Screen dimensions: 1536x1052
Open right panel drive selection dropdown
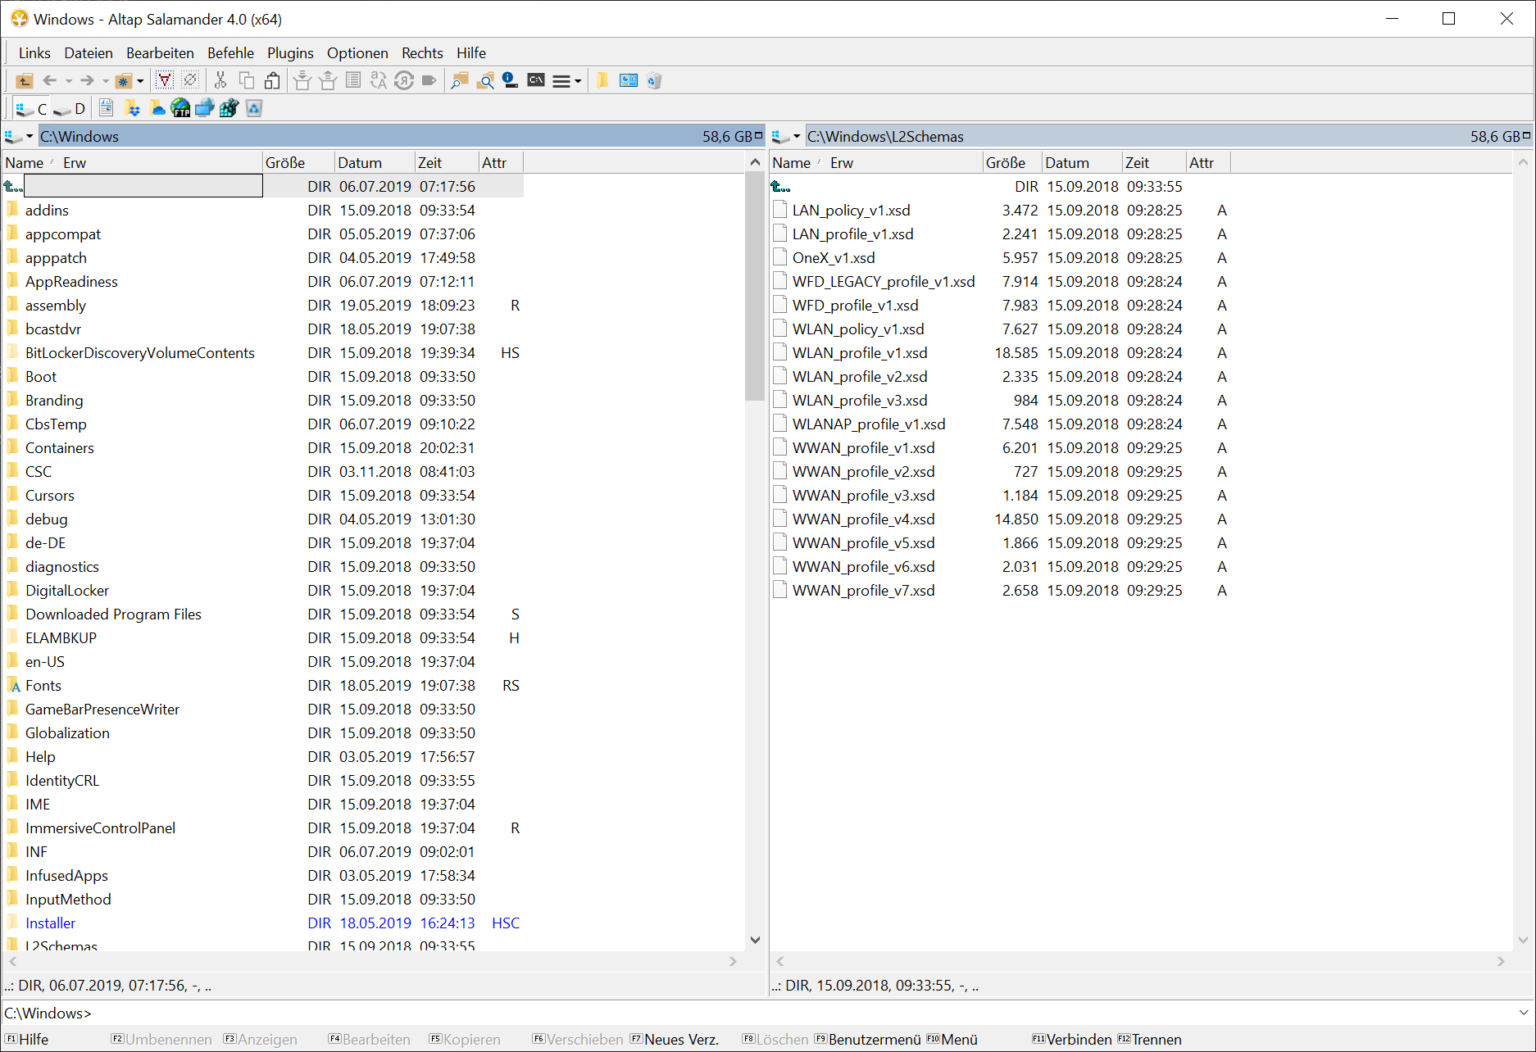tap(787, 137)
